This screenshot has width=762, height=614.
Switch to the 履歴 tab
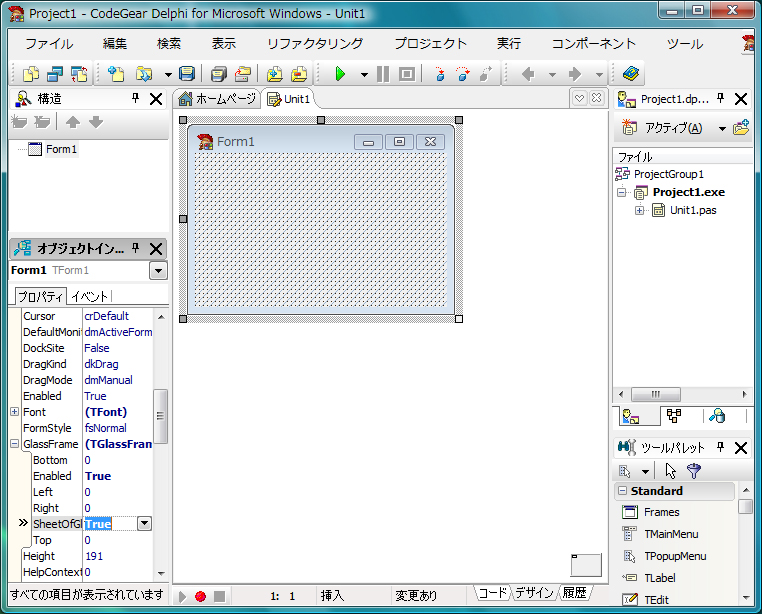[x=574, y=593]
